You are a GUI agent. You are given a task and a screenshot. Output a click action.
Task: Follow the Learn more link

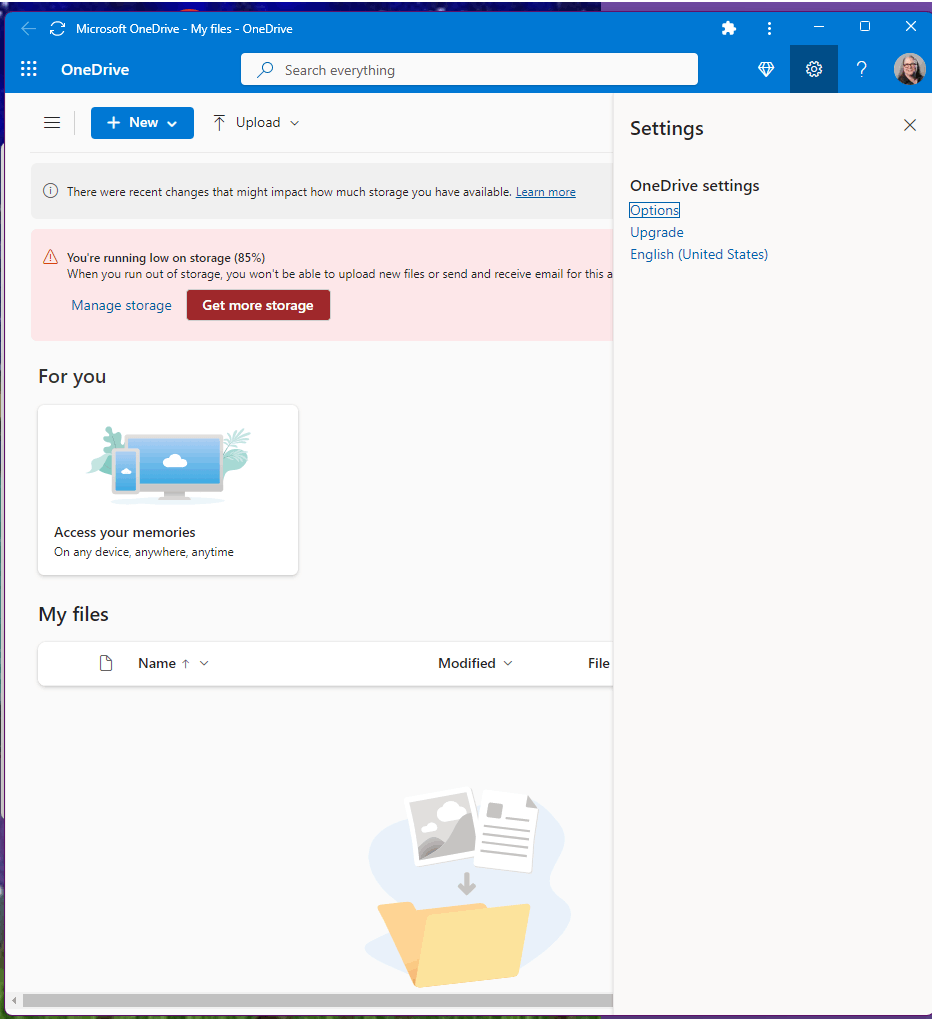click(x=545, y=192)
